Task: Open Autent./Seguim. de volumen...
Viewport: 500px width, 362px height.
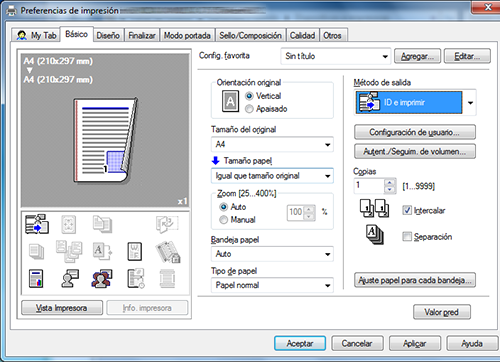Action: coord(415,151)
